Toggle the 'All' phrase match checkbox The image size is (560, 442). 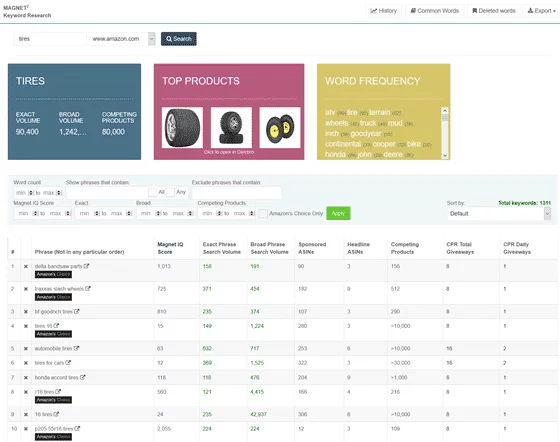pos(152,192)
